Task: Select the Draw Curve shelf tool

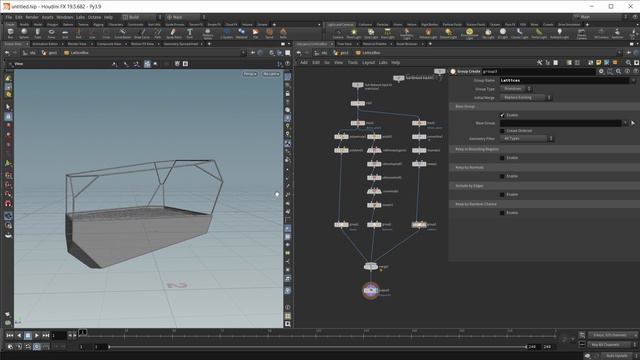Action: (142, 33)
